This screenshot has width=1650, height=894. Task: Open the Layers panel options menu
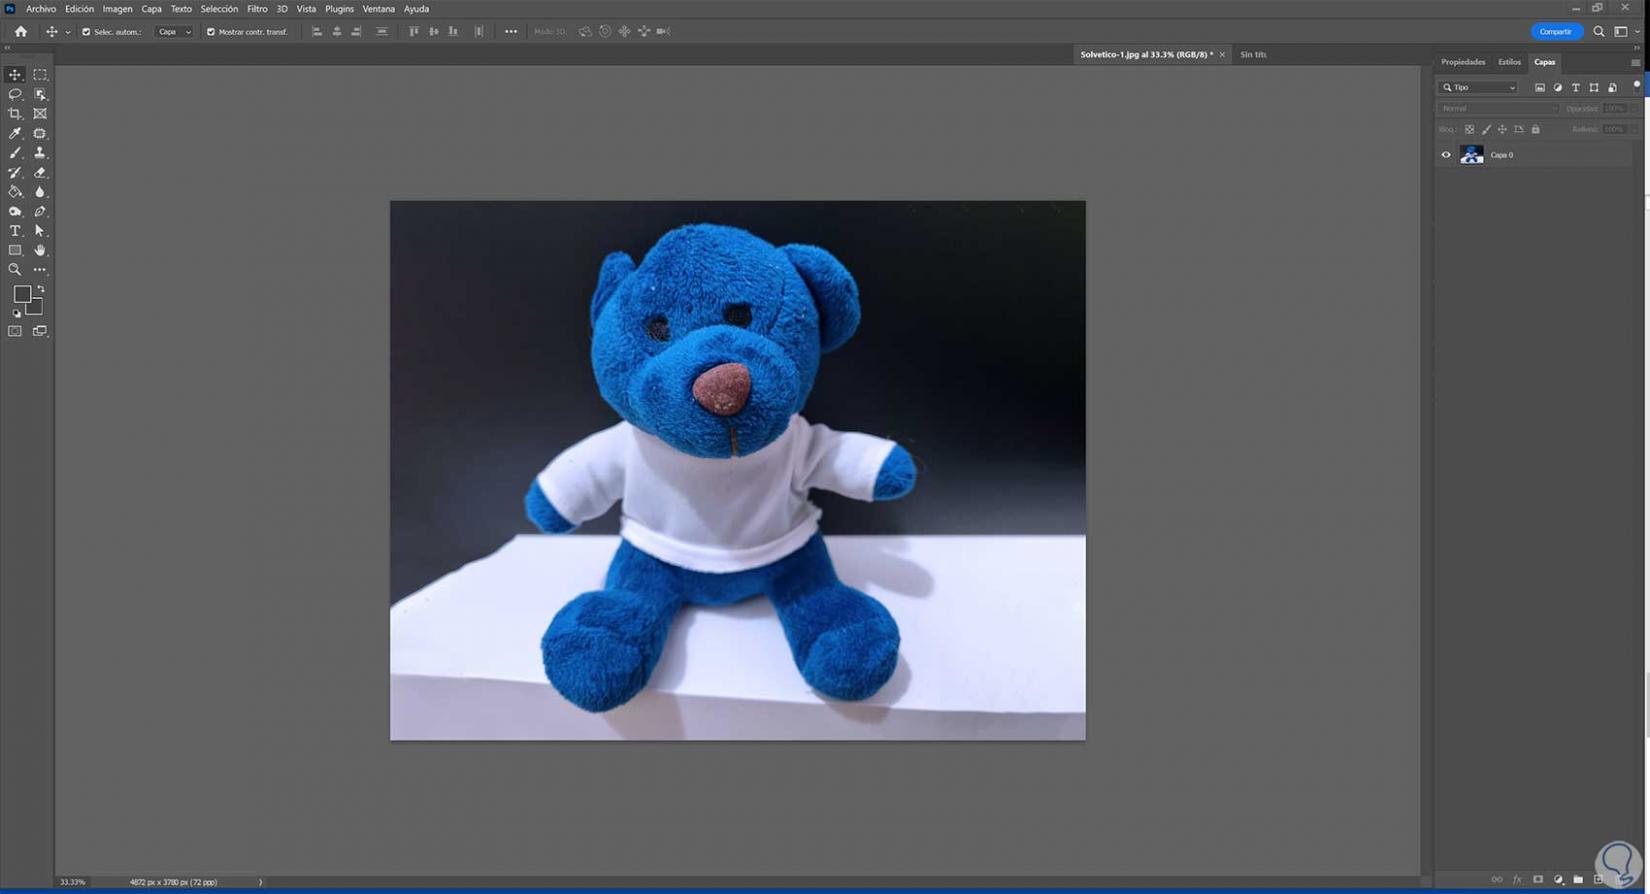click(x=1635, y=63)
